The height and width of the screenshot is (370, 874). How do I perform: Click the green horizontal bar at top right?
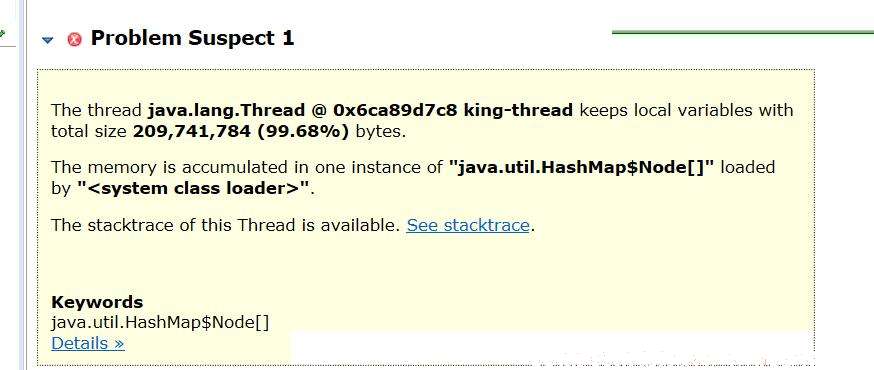coord(742,32)
